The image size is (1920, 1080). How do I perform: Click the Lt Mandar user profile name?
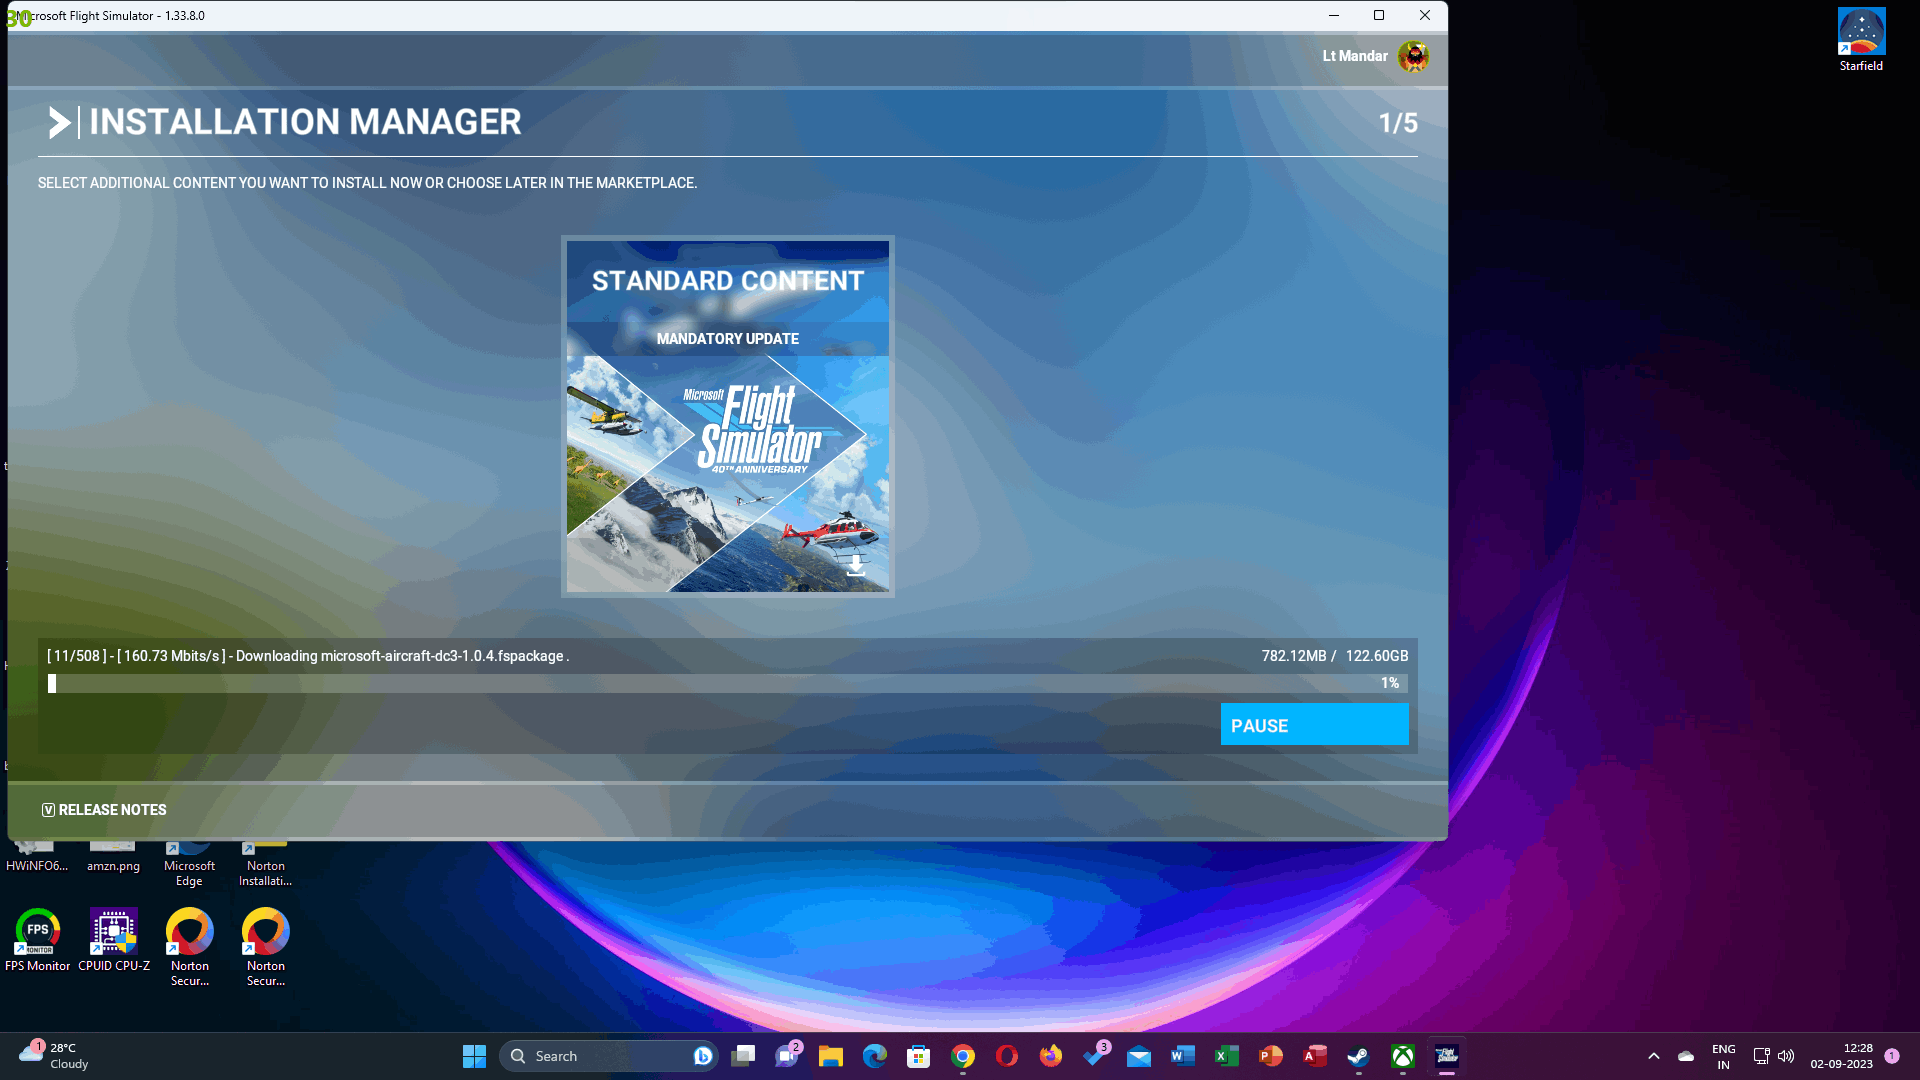click(x=1354, y=55)
